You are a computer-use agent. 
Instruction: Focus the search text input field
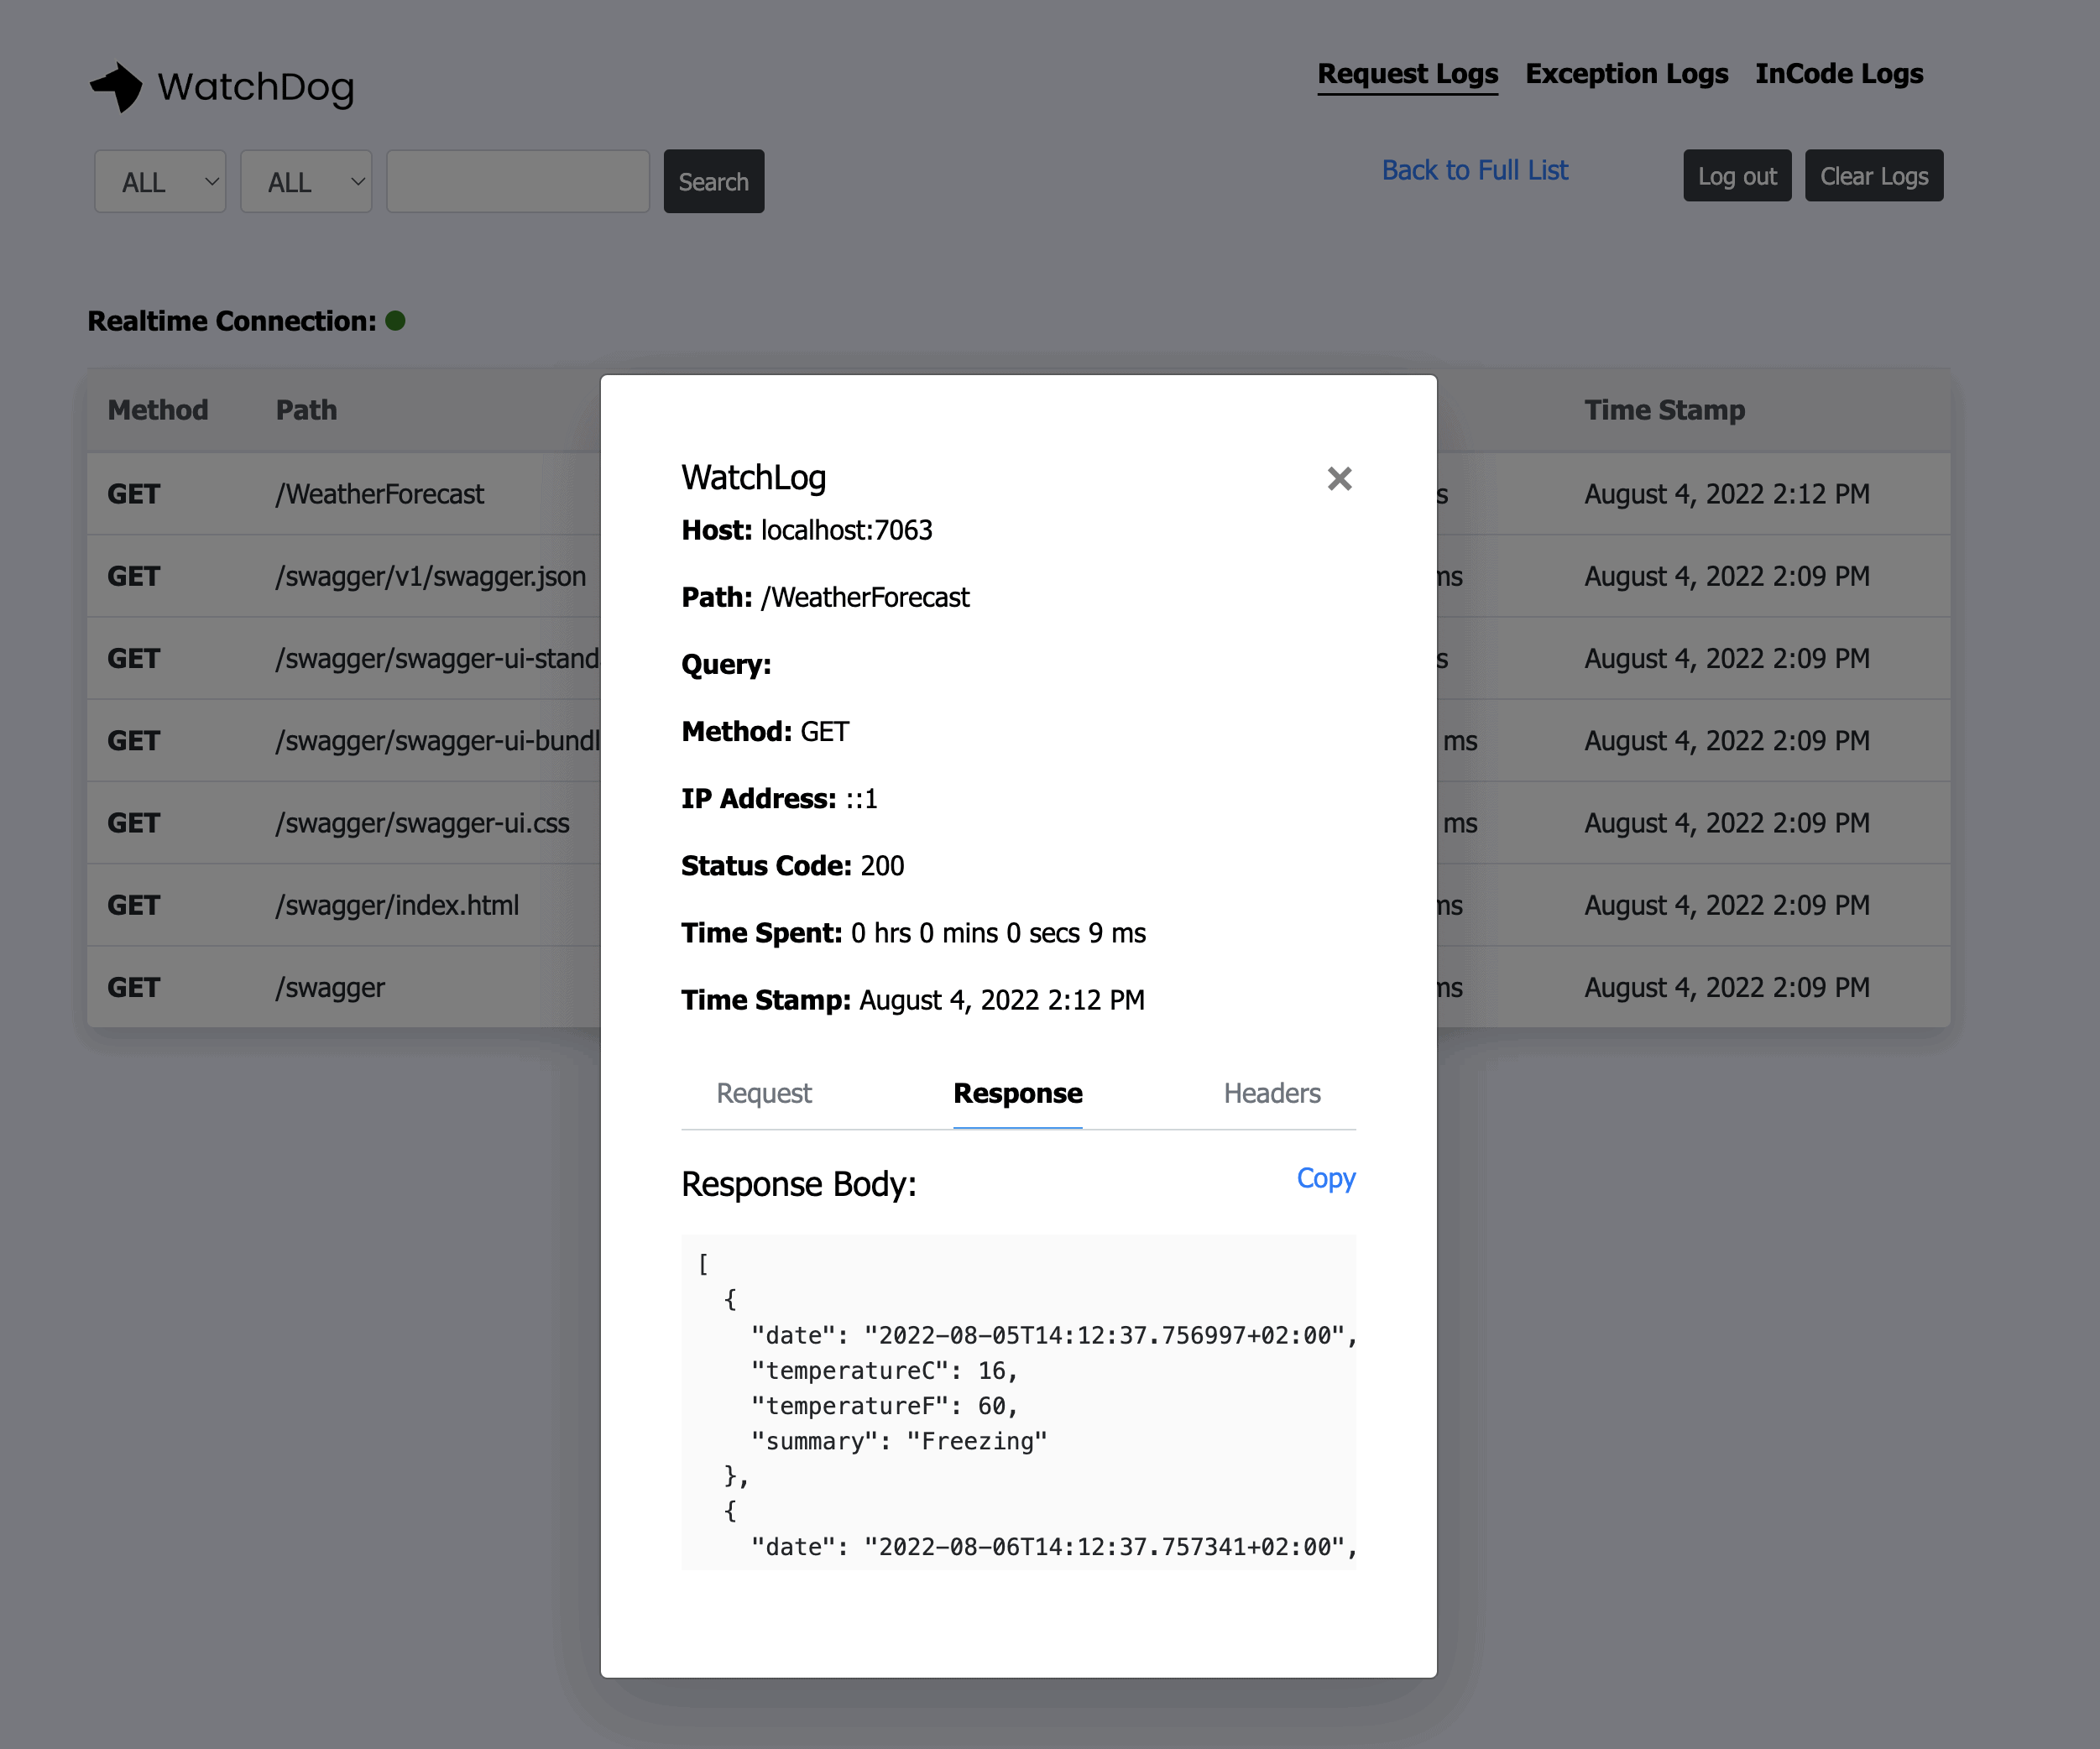click(518, 182)
